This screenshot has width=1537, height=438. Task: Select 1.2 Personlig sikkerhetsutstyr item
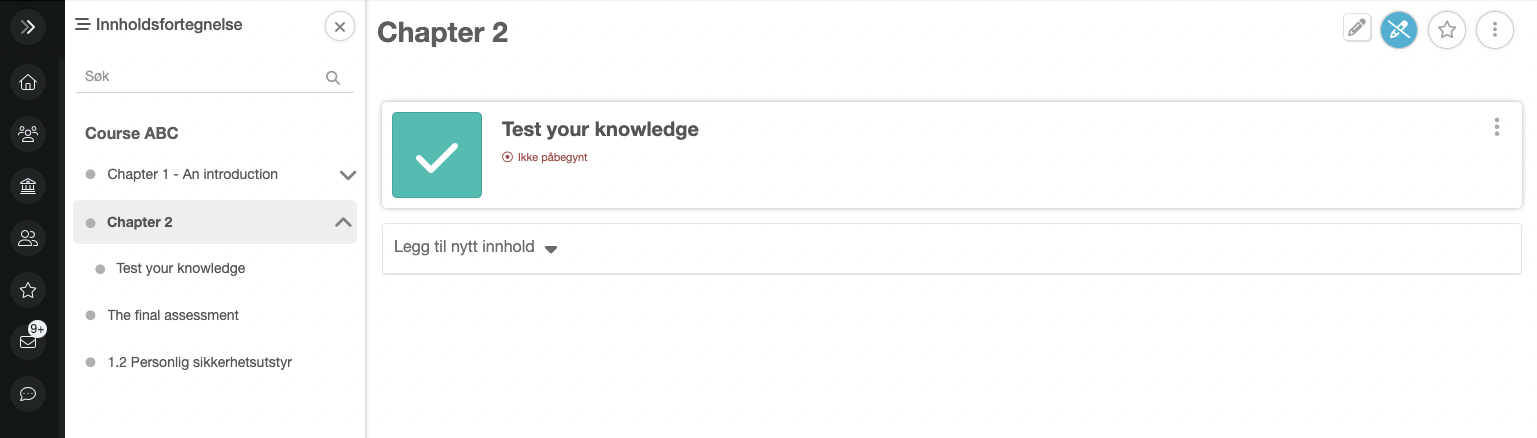tap(199, 362)
